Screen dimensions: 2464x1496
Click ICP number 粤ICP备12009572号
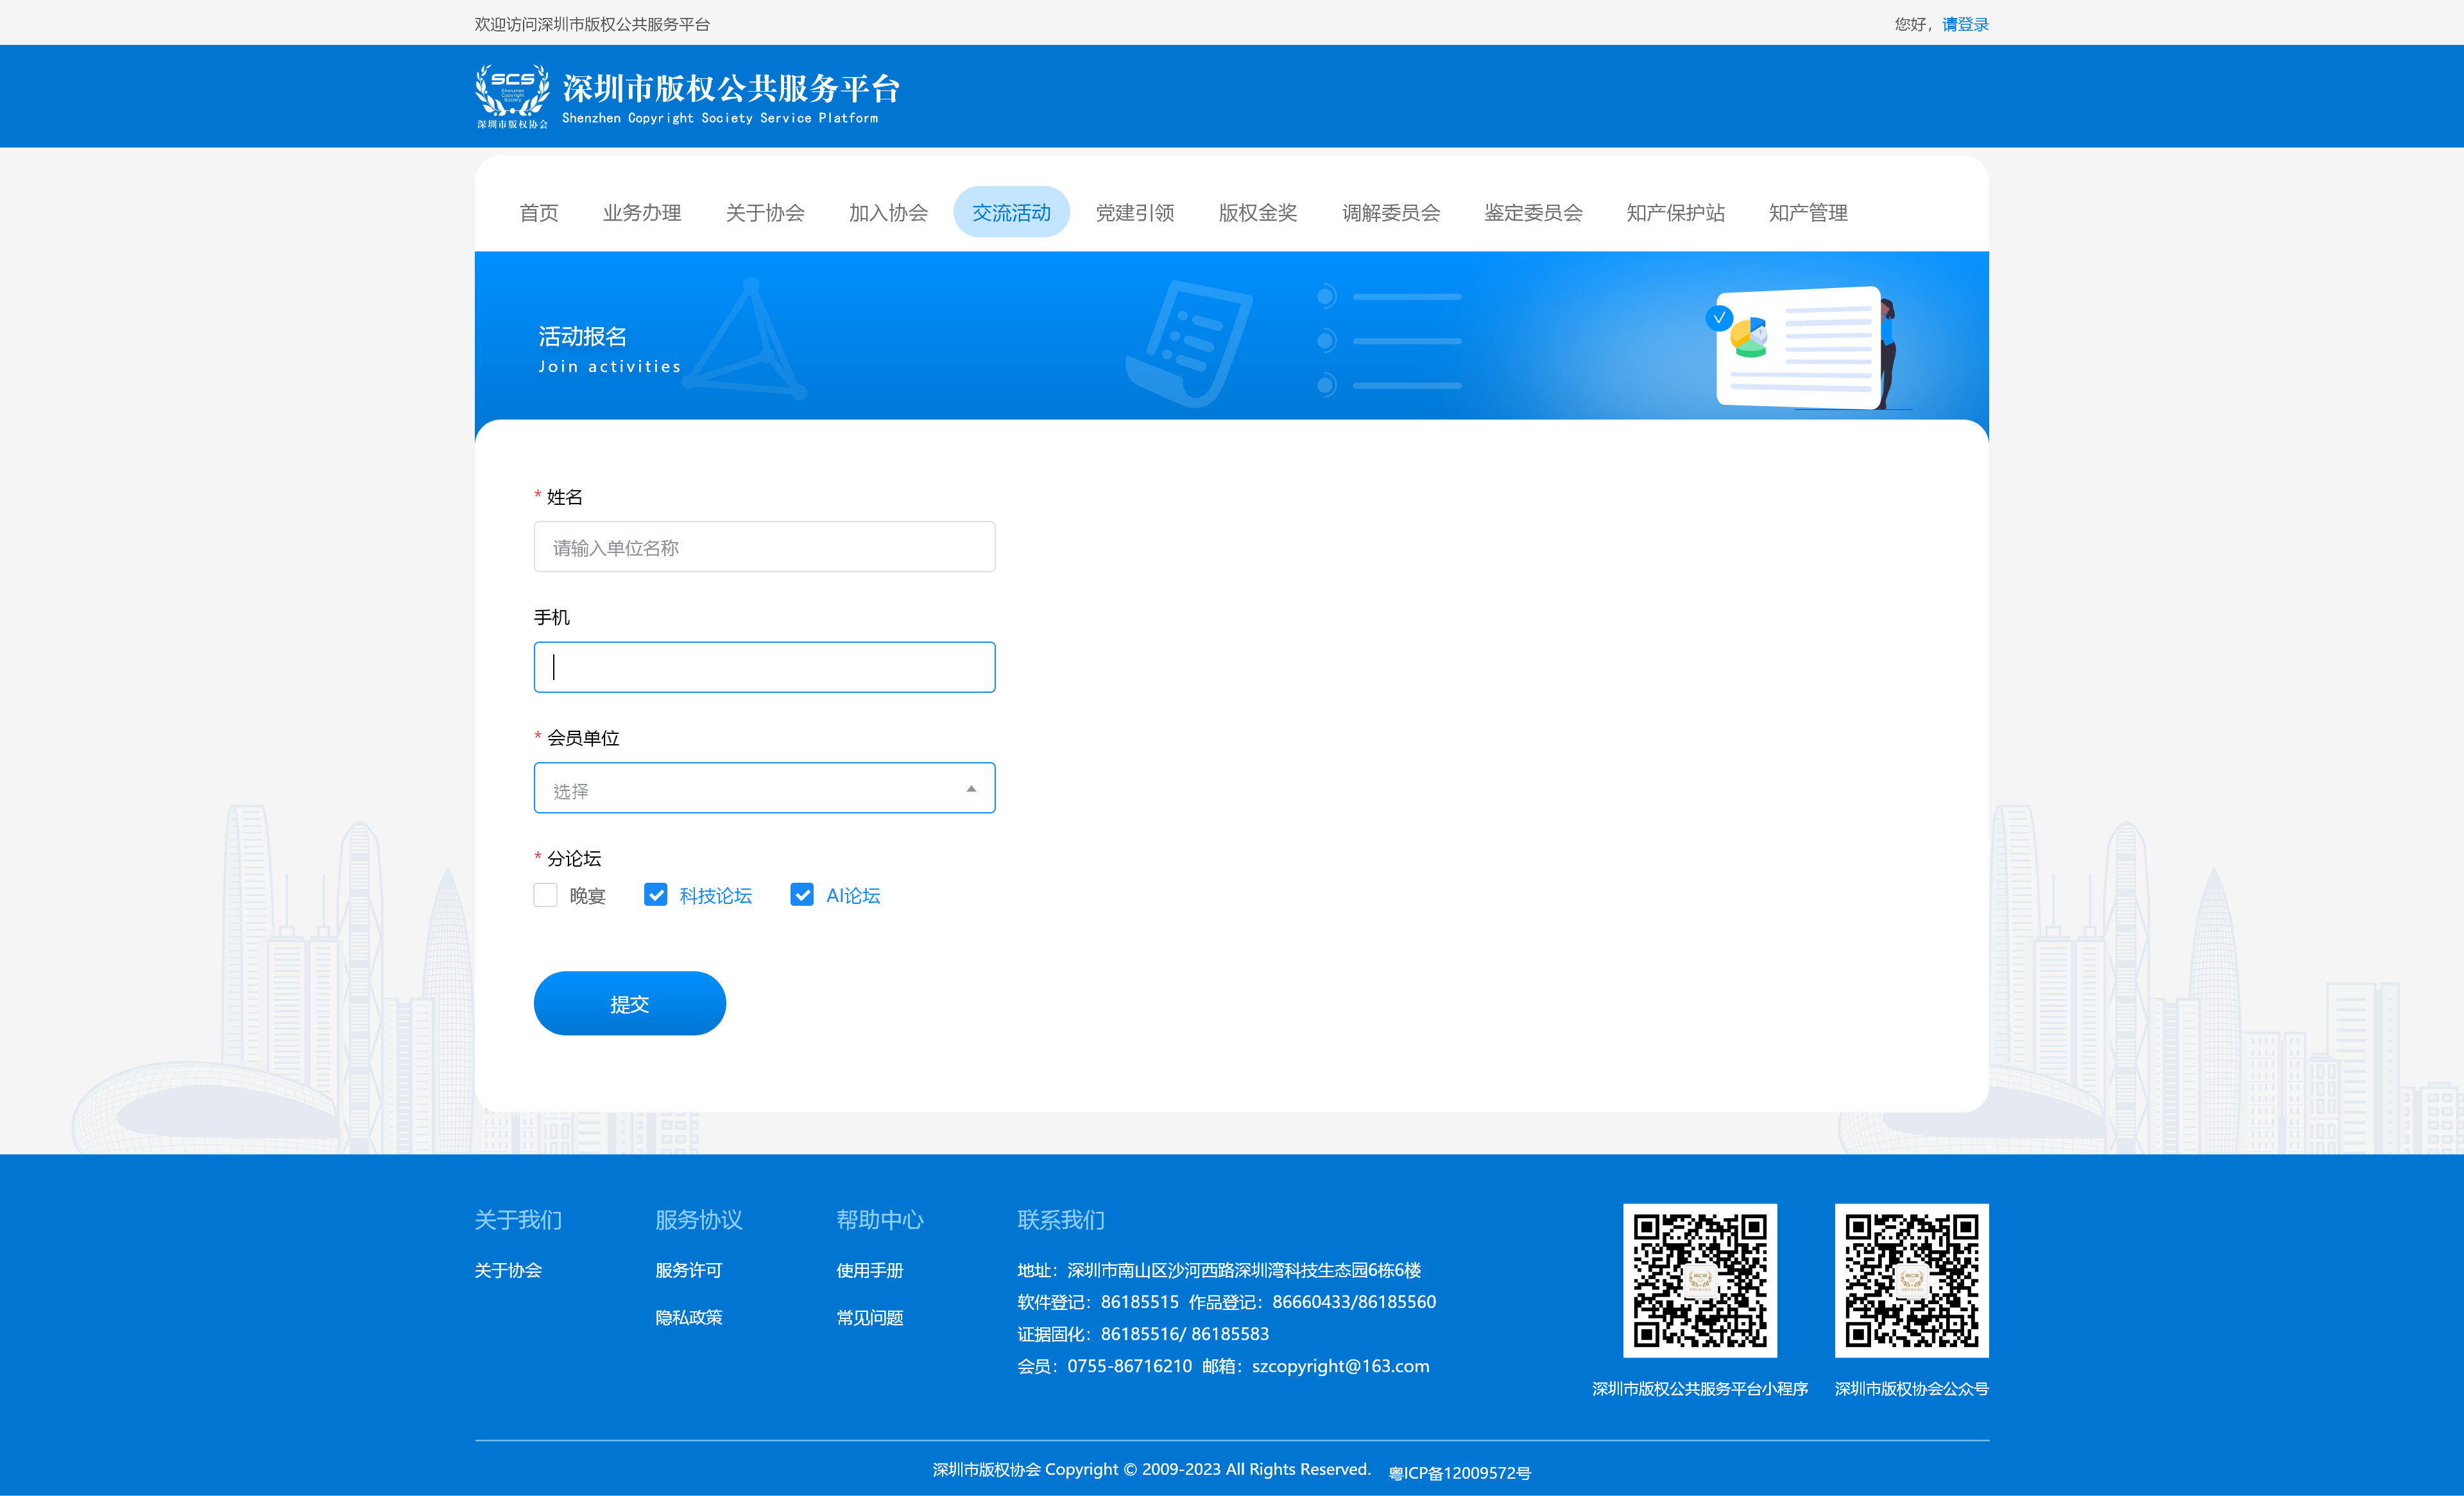[x=1460, y=1472]
